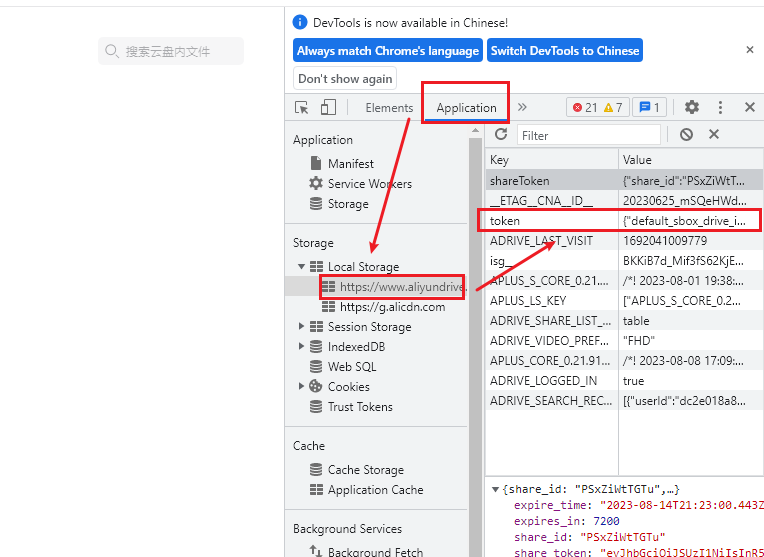Viewport: 764px width, 557px height.
Task: Click the sidebar scroll up arrow
Action: 475,131
